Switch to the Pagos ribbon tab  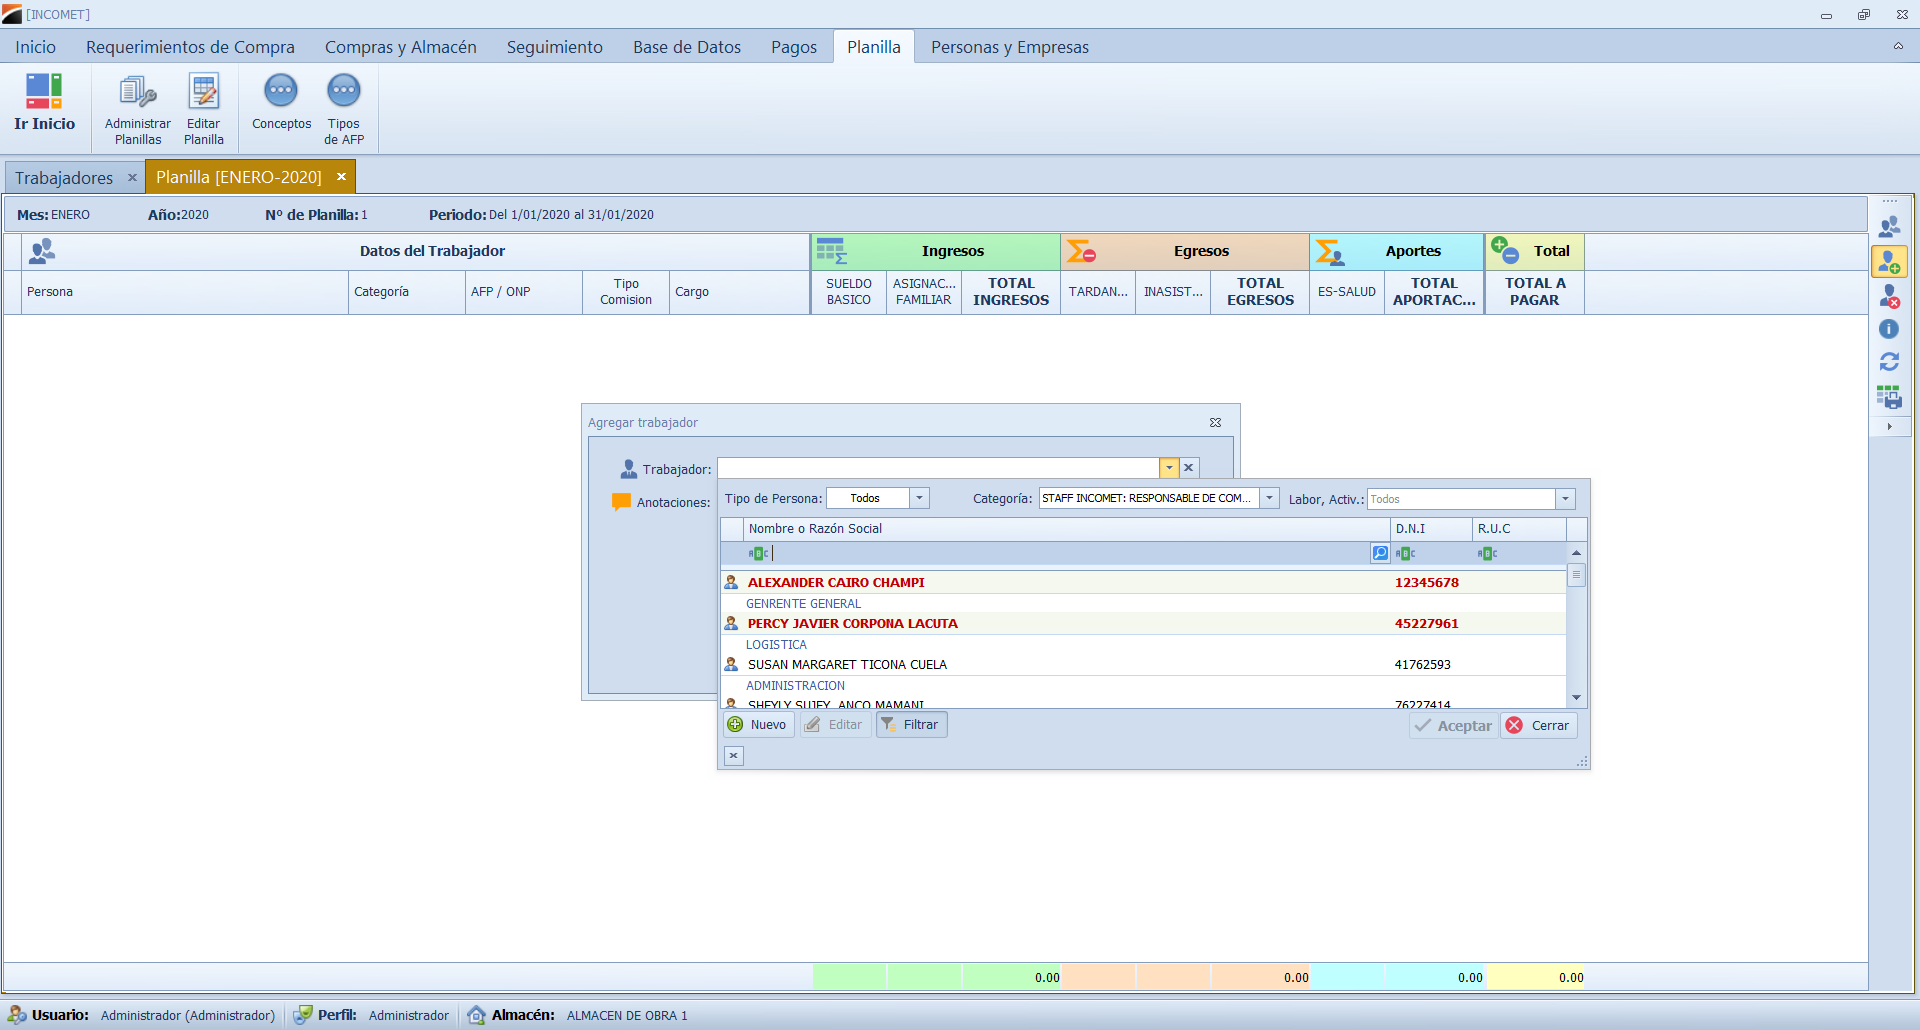[x=793, y=47]
